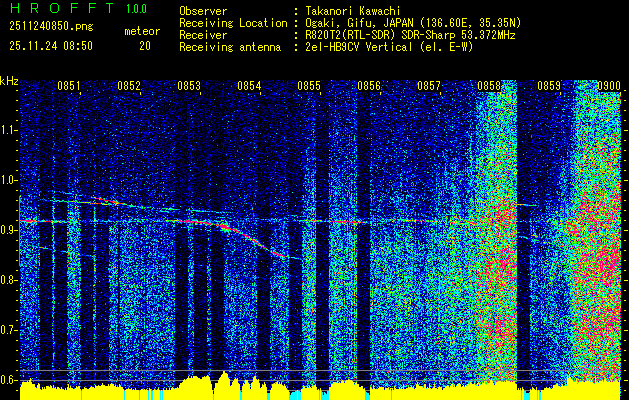Image resolution: width=629 pixels, height=400 pixels.
Task: Click the 1.0 kHz frequency label
Action: click(8, 181)
